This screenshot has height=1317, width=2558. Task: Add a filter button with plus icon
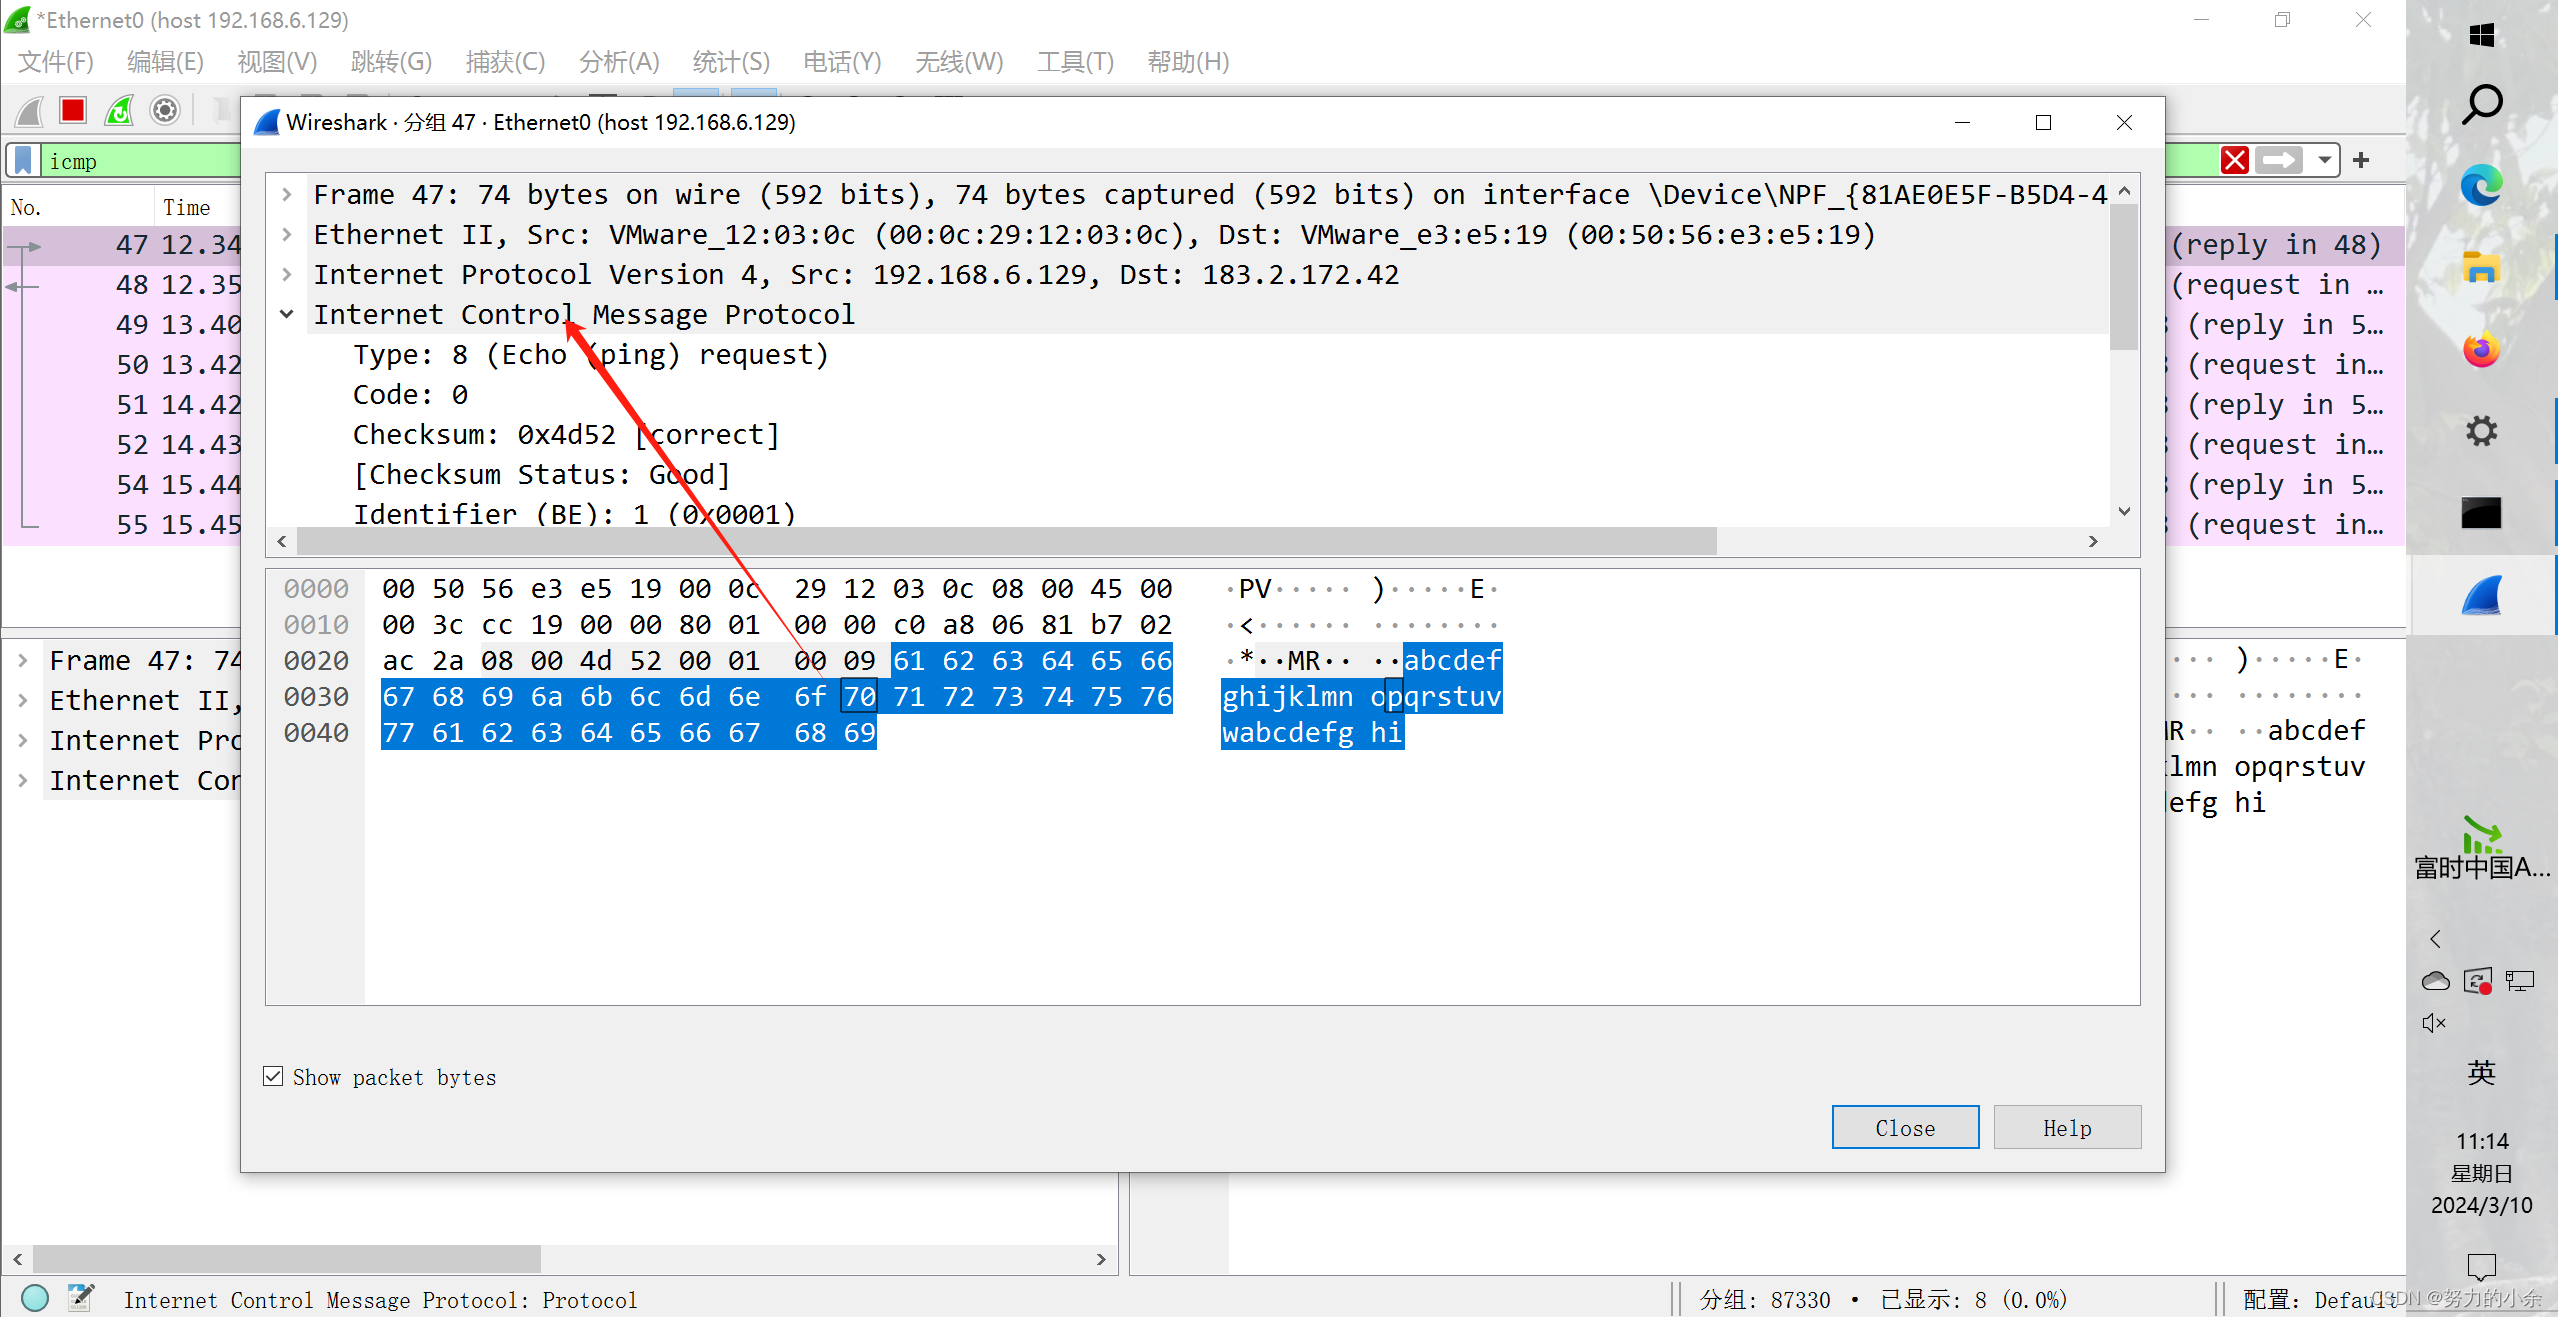[x=2361, y=160]
